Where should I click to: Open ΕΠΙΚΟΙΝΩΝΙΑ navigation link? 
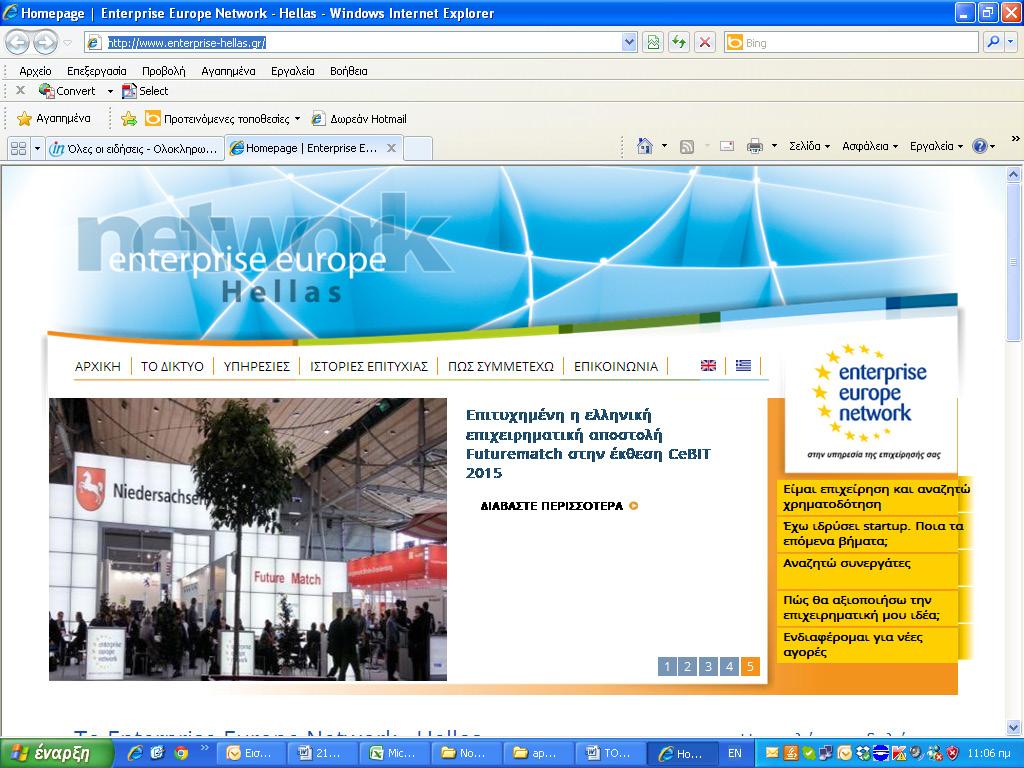(x=616, y=366)
